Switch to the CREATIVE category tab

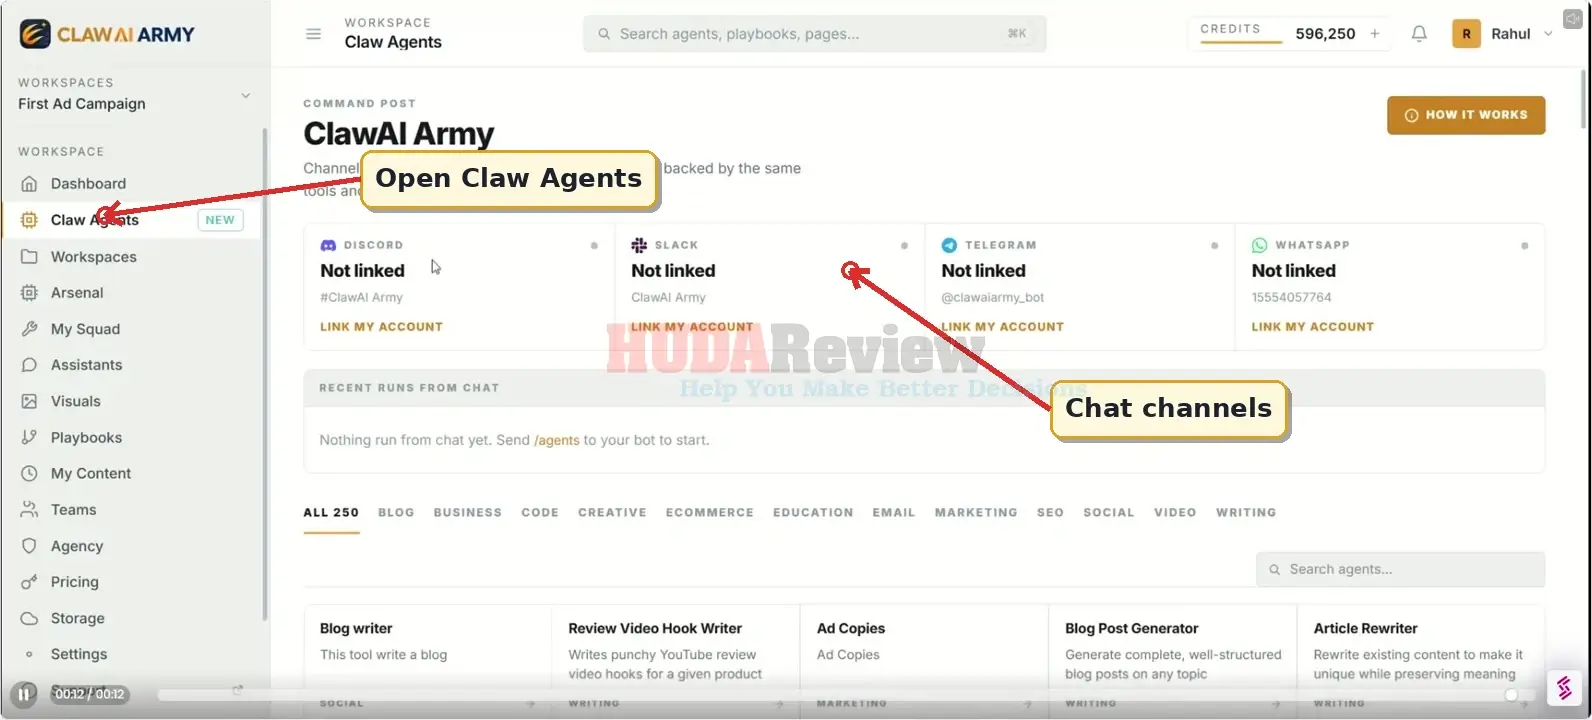(612, 513)
